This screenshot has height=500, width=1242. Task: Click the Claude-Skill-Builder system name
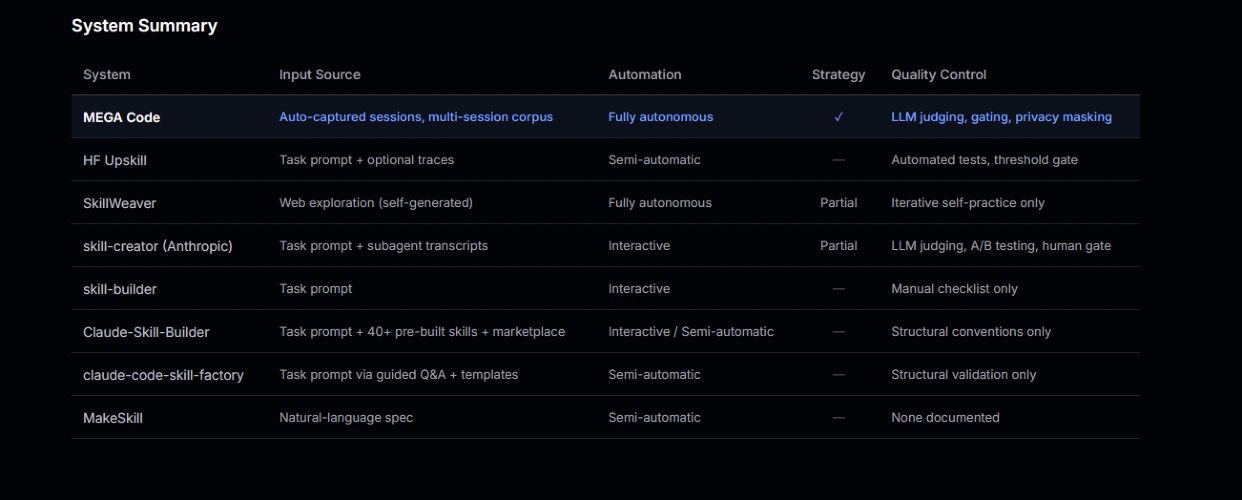tap(146, 332)
